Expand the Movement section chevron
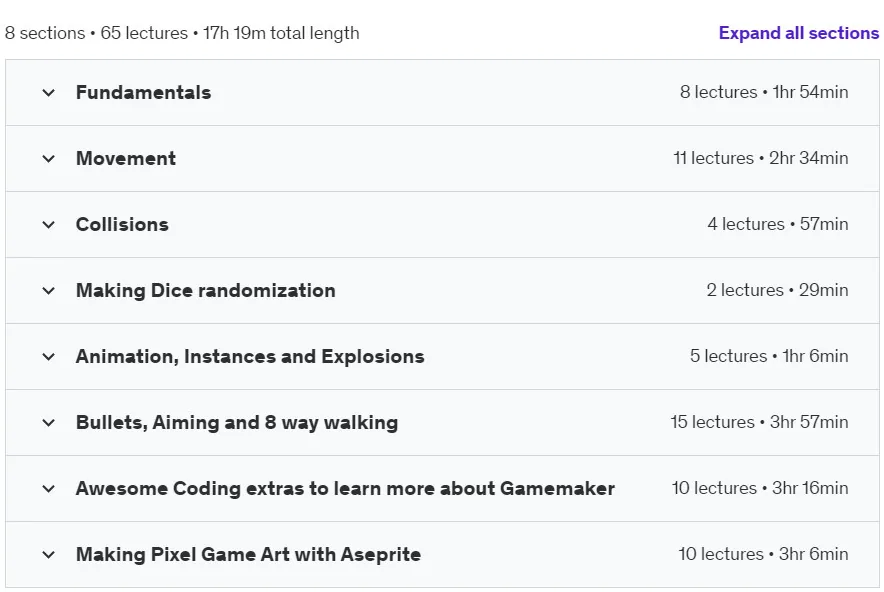This screenshot has width=884, height=592. point(48,158)
